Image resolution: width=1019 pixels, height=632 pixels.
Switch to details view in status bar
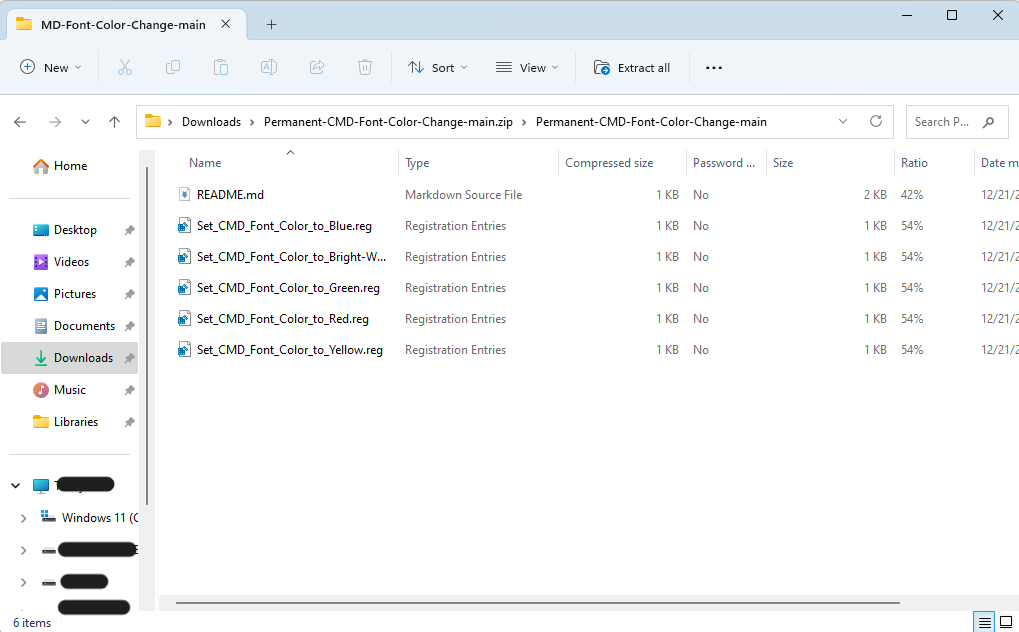[x=985, y=622]
